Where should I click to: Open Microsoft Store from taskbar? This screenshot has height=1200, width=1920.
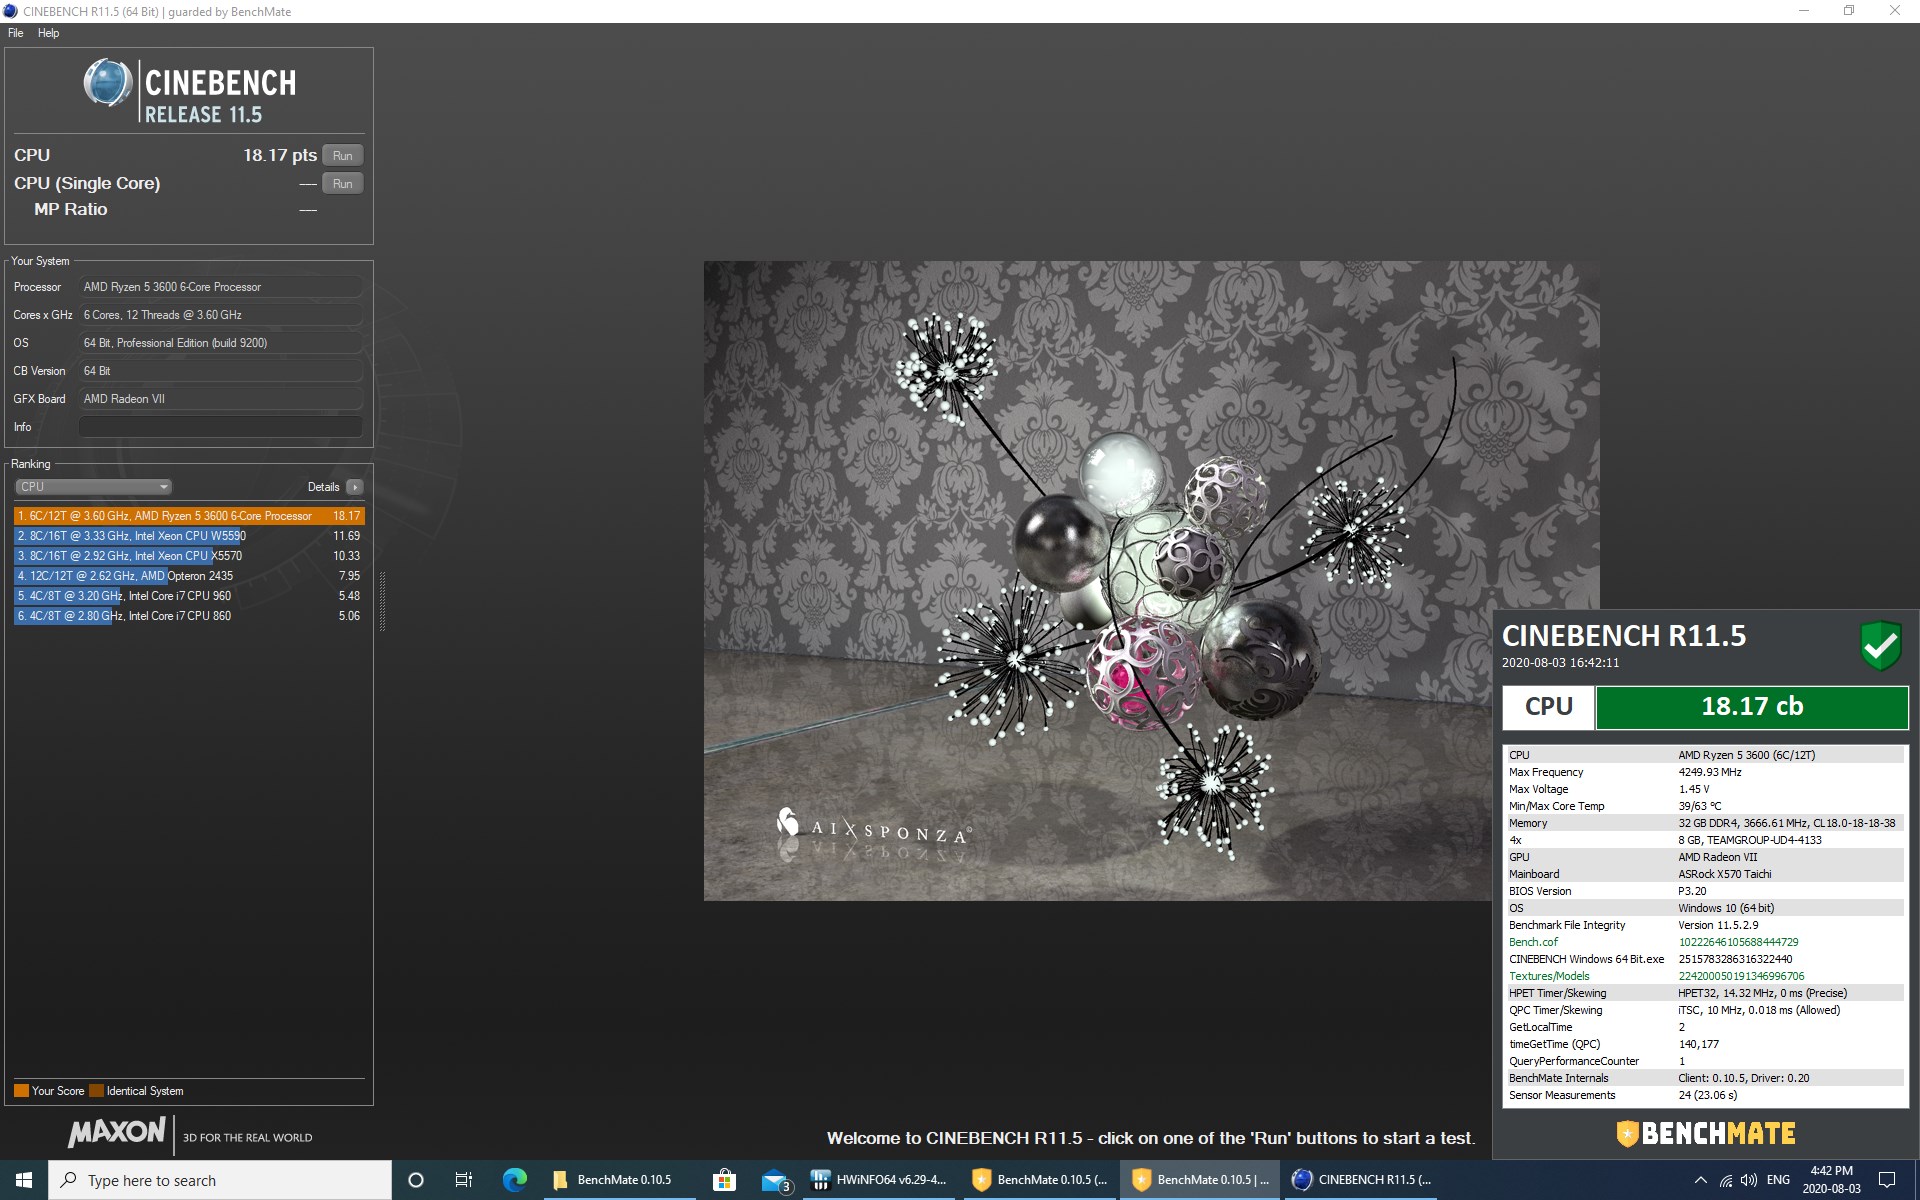[x=724, y=1180]
